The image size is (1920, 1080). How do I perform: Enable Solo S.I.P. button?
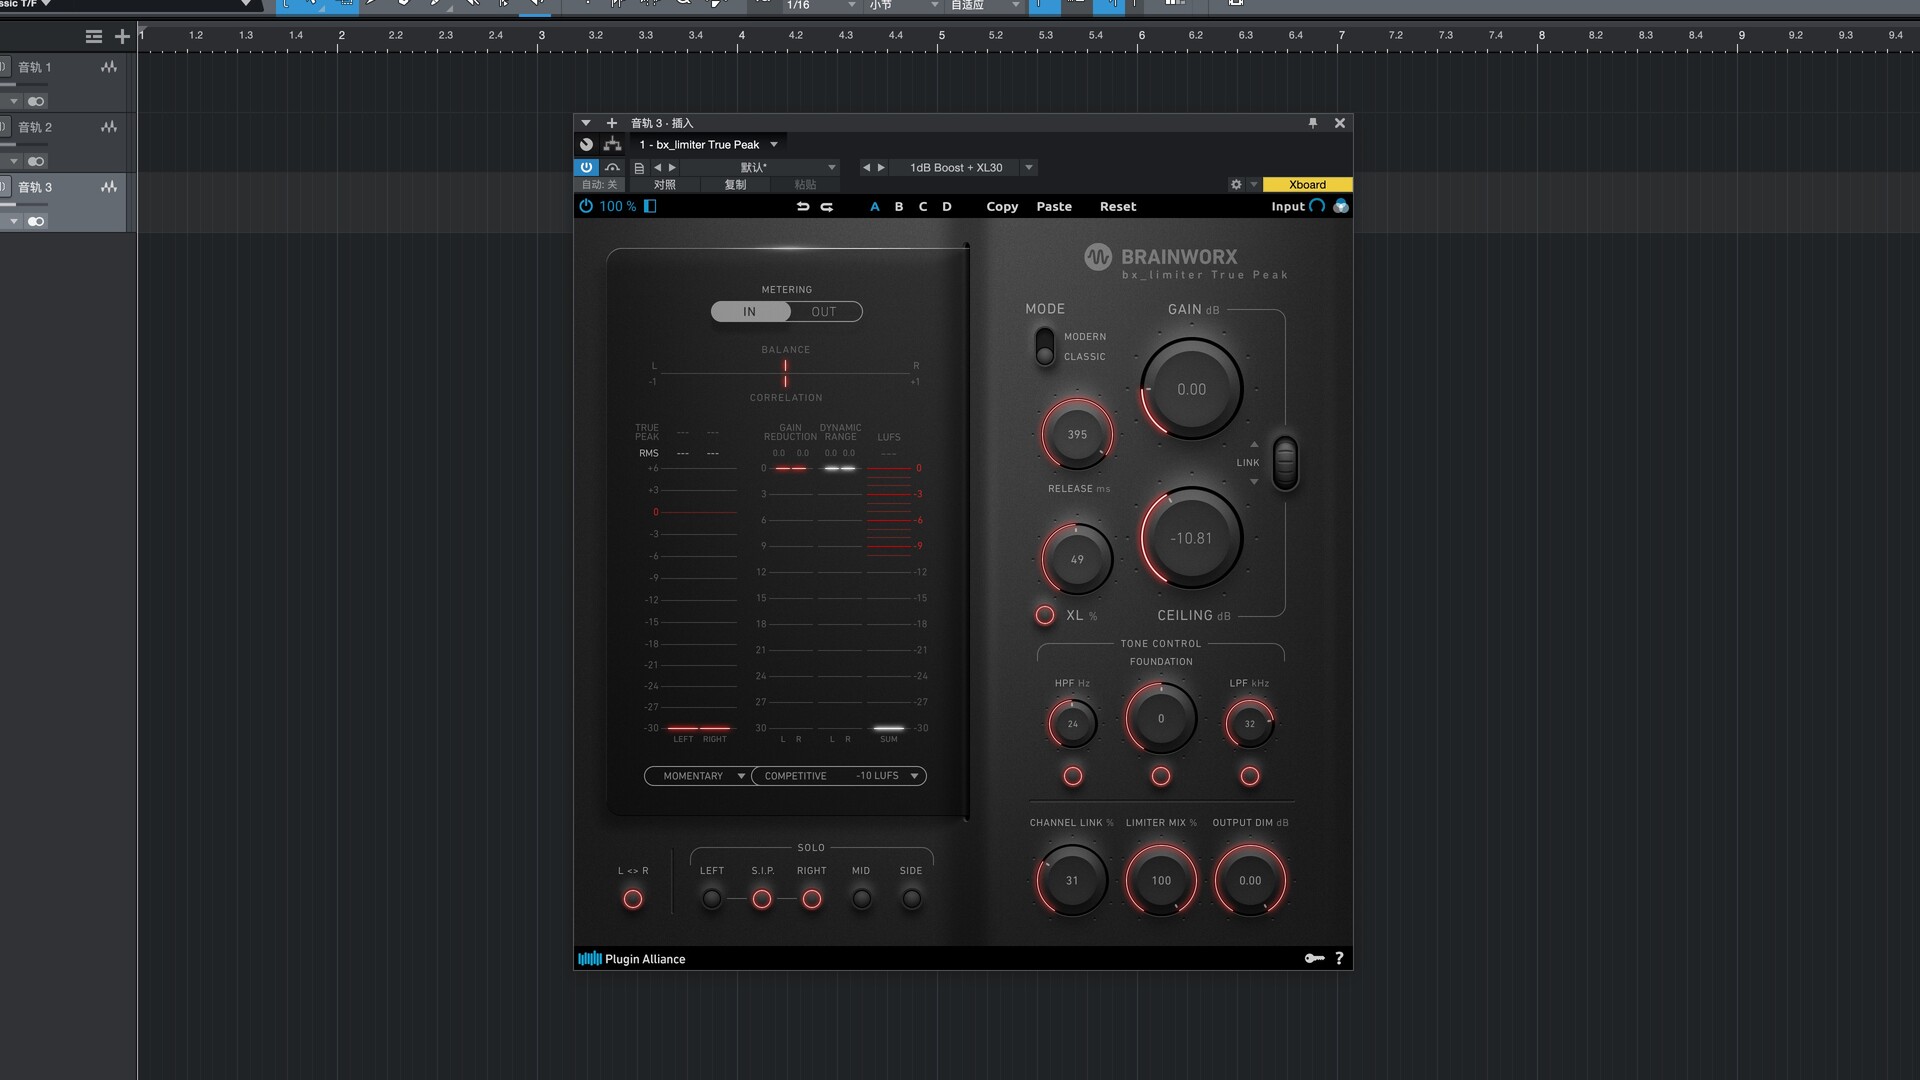[762, 899]
